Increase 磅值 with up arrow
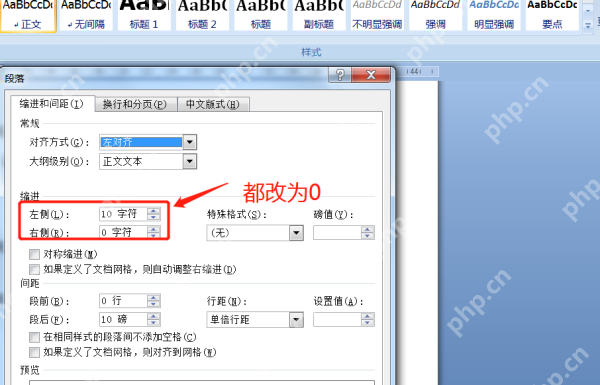 coord(368,230)
